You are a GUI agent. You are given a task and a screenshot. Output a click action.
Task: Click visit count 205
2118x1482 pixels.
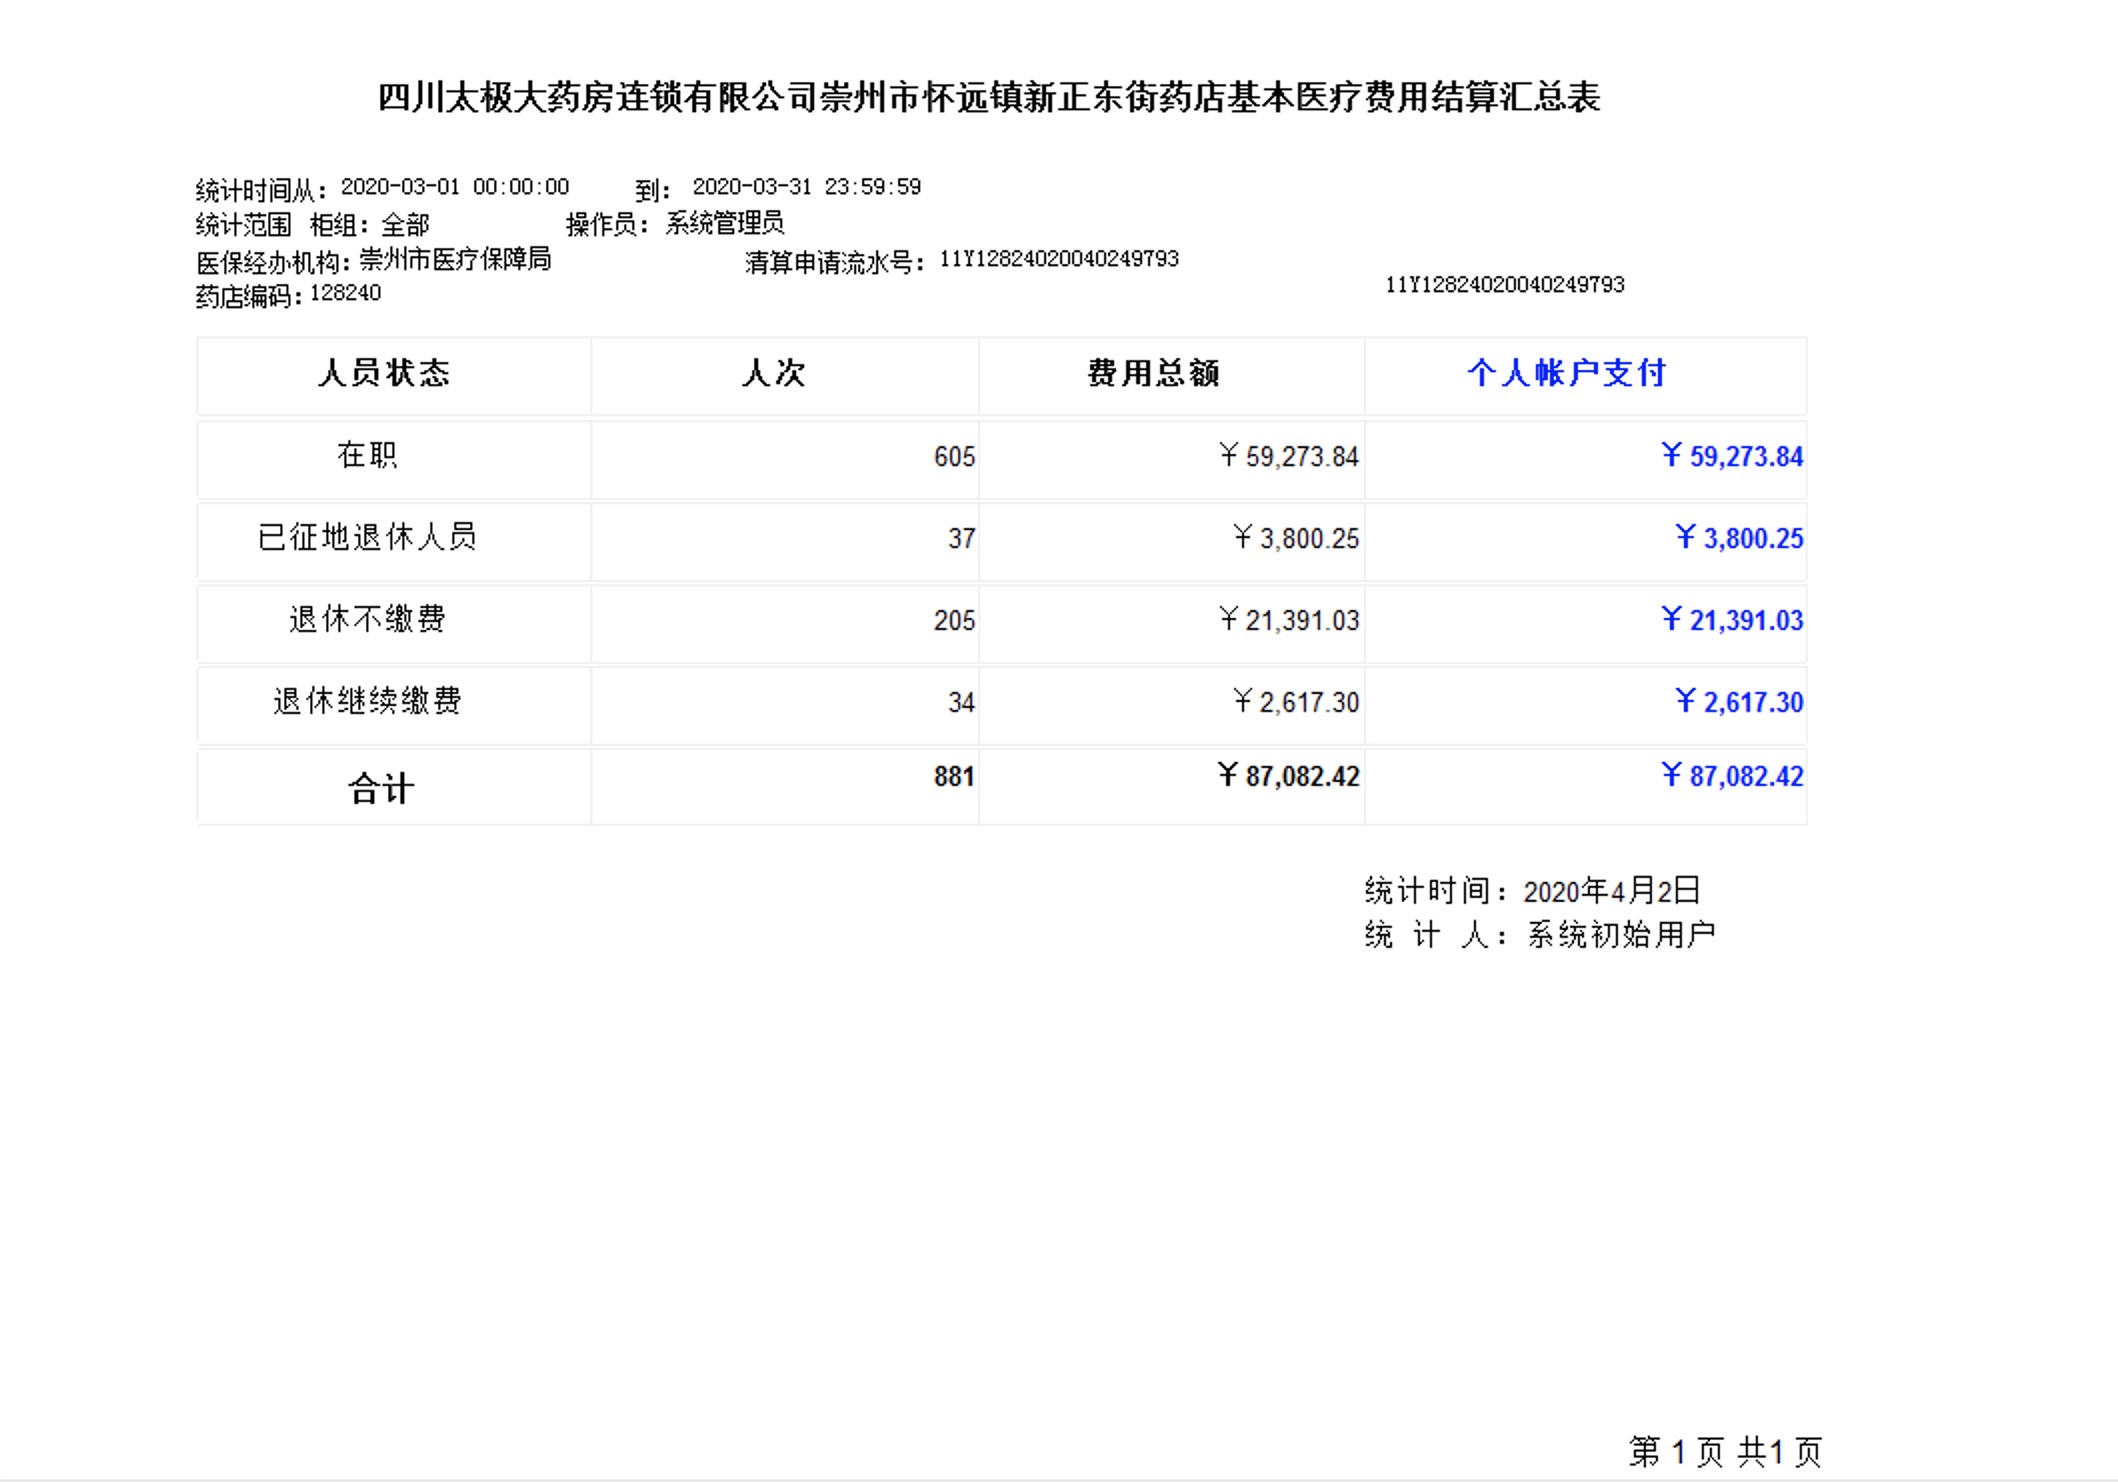tap(954, 621)
